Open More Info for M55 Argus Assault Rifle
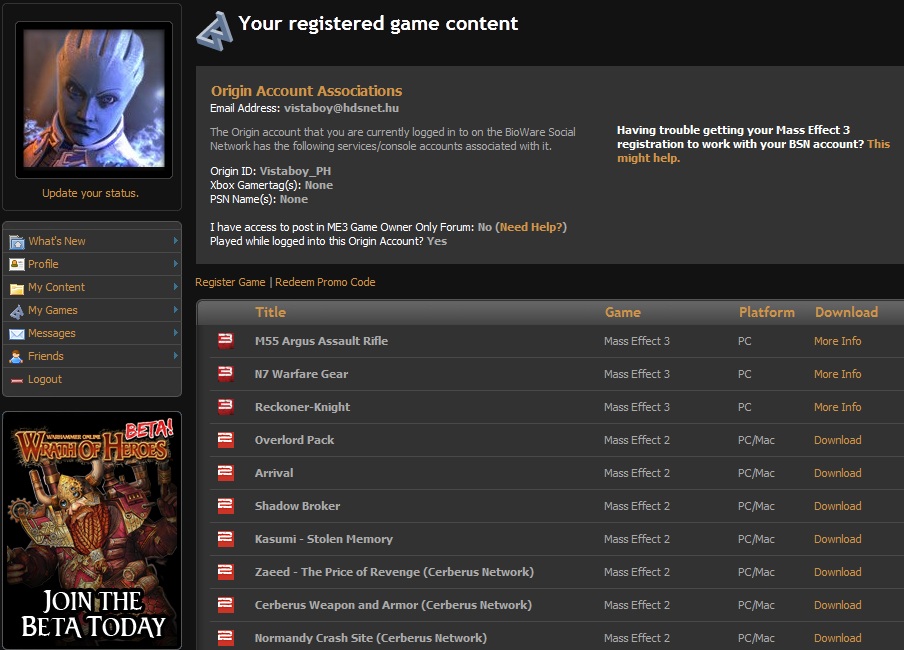Screen dimensions: 904x650 [x=838, y=341]
